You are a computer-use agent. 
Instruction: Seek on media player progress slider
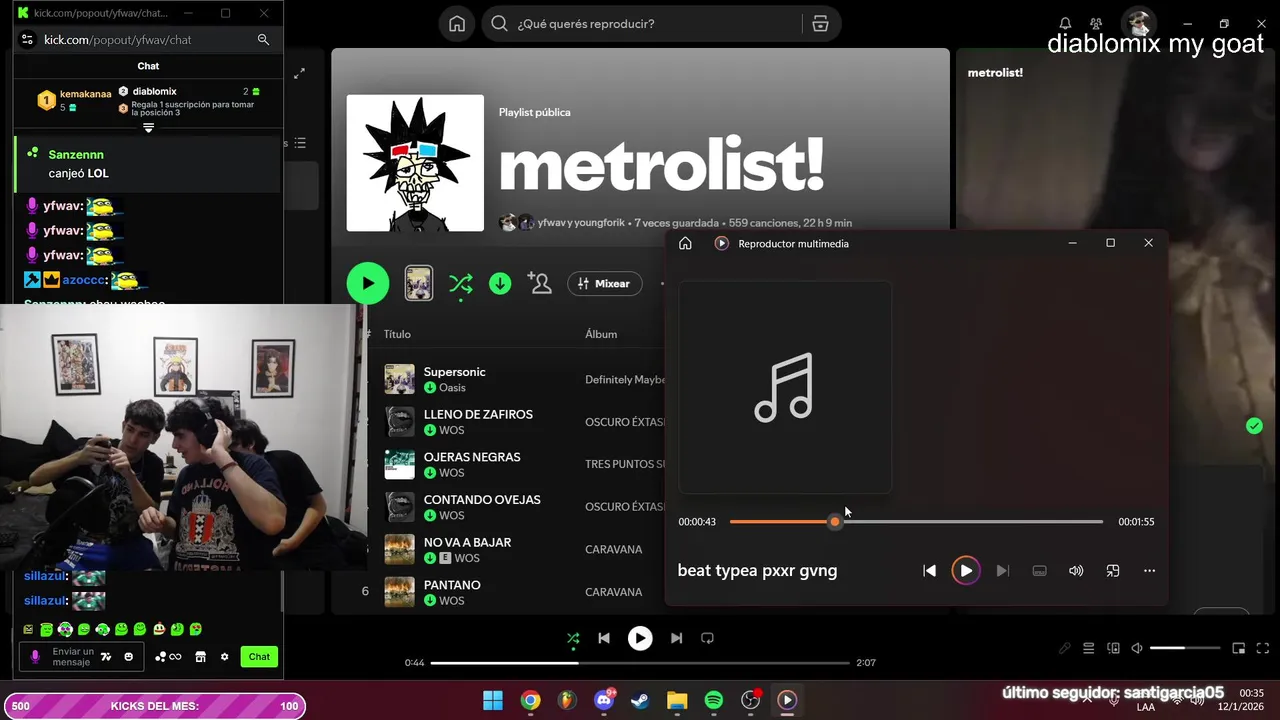pyautogui.click(x=916, y=522)
